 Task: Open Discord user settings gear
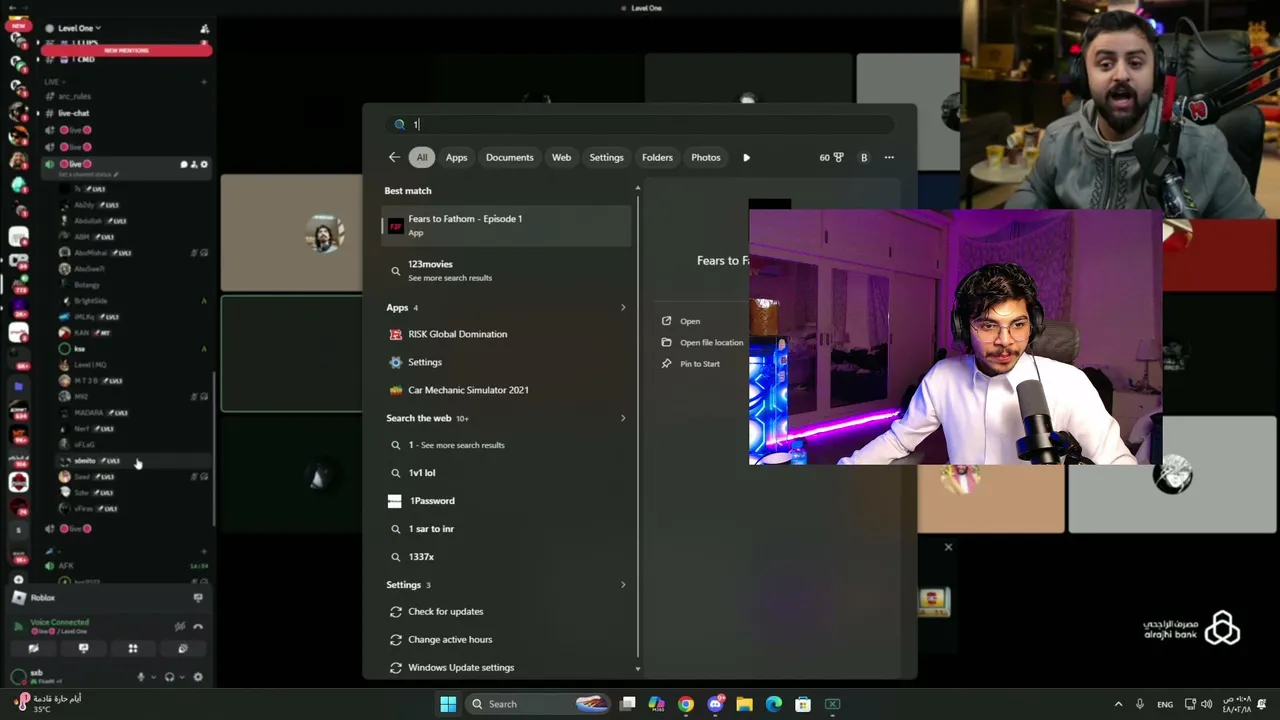198,677
